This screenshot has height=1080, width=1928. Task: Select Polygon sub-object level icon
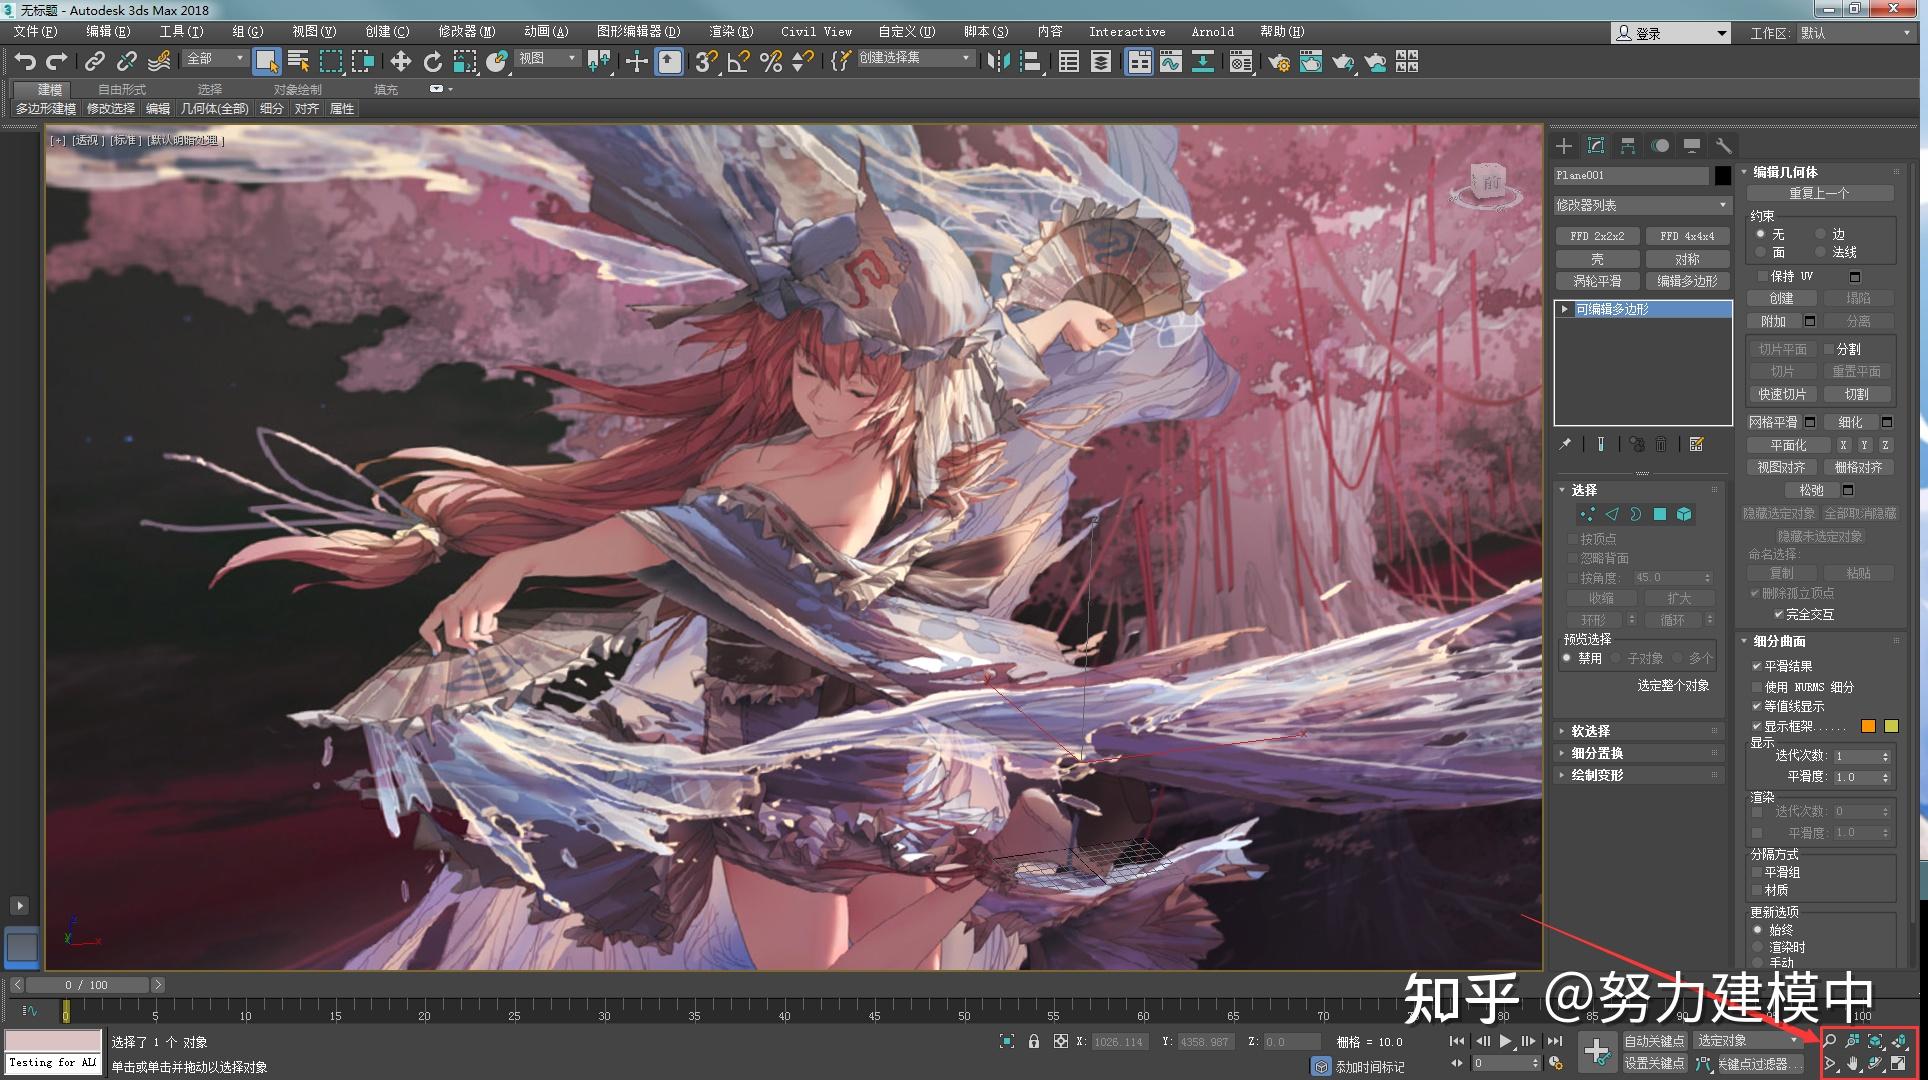click(x=1660, y=514)
